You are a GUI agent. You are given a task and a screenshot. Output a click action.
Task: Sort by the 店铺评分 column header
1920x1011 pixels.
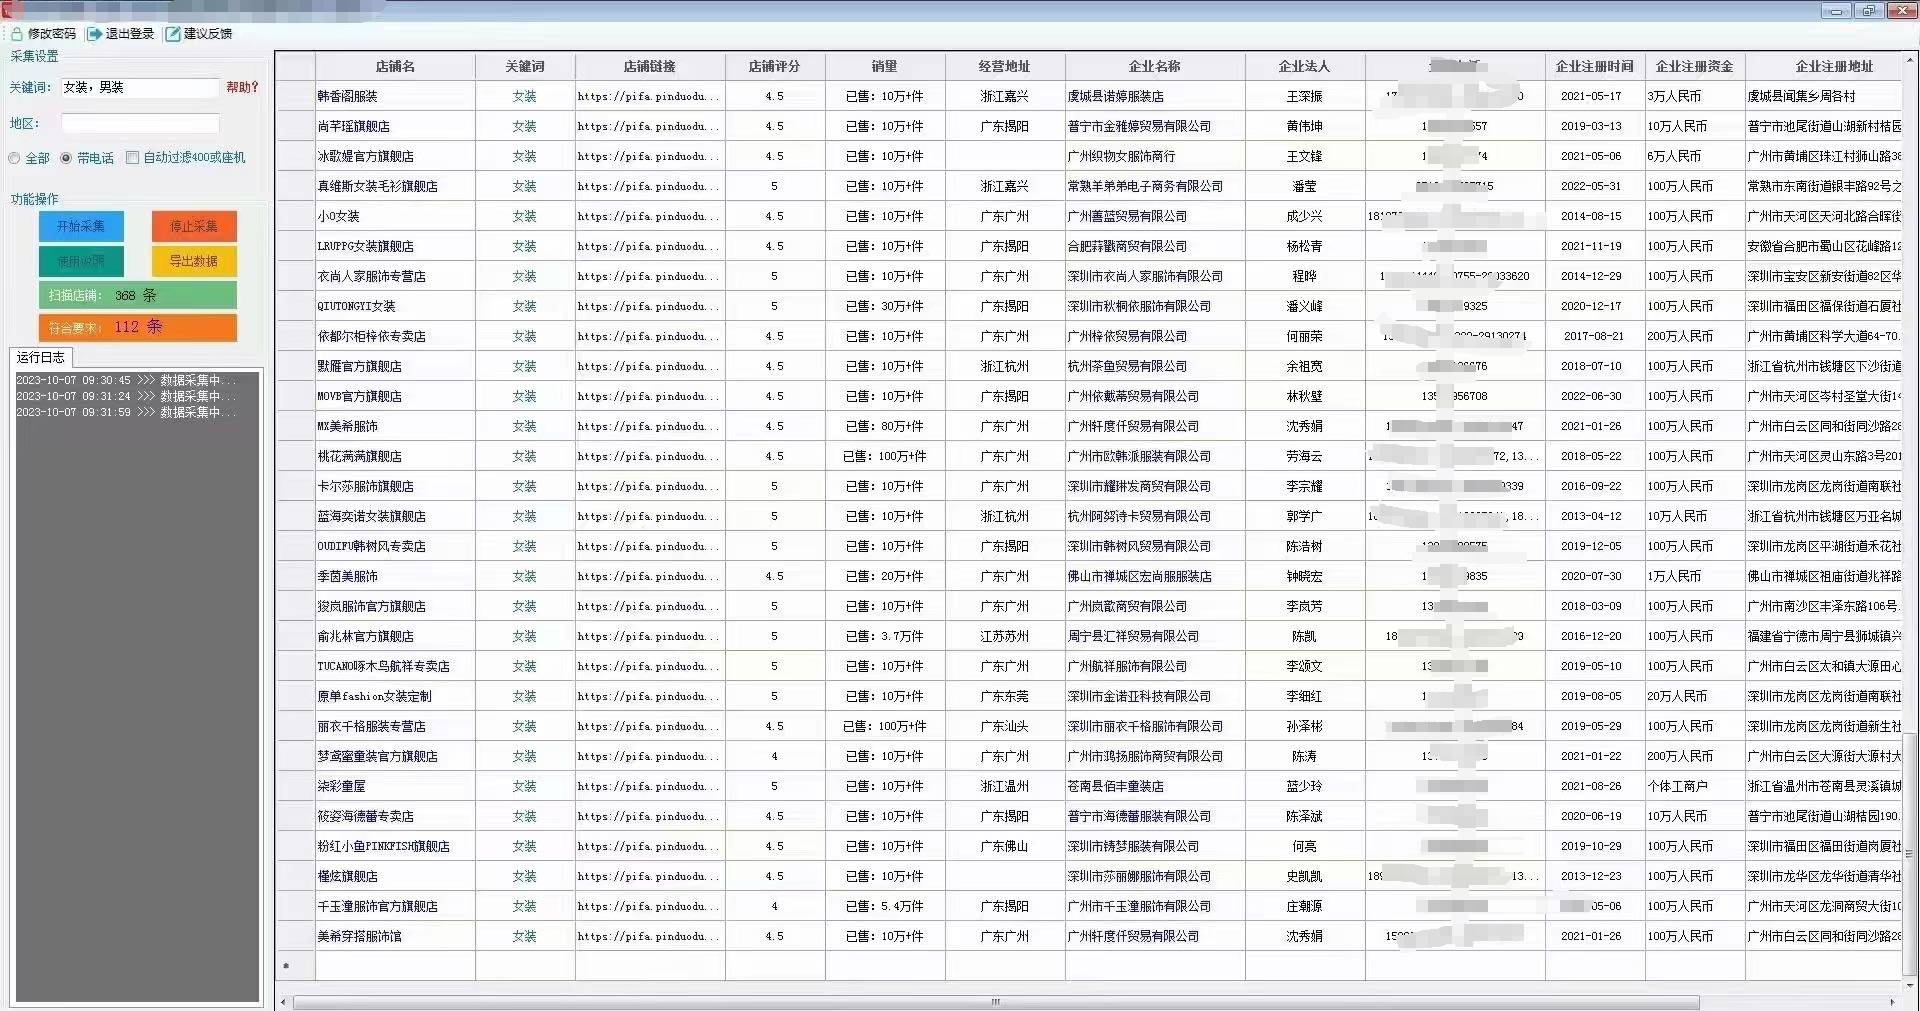point(774,67)
